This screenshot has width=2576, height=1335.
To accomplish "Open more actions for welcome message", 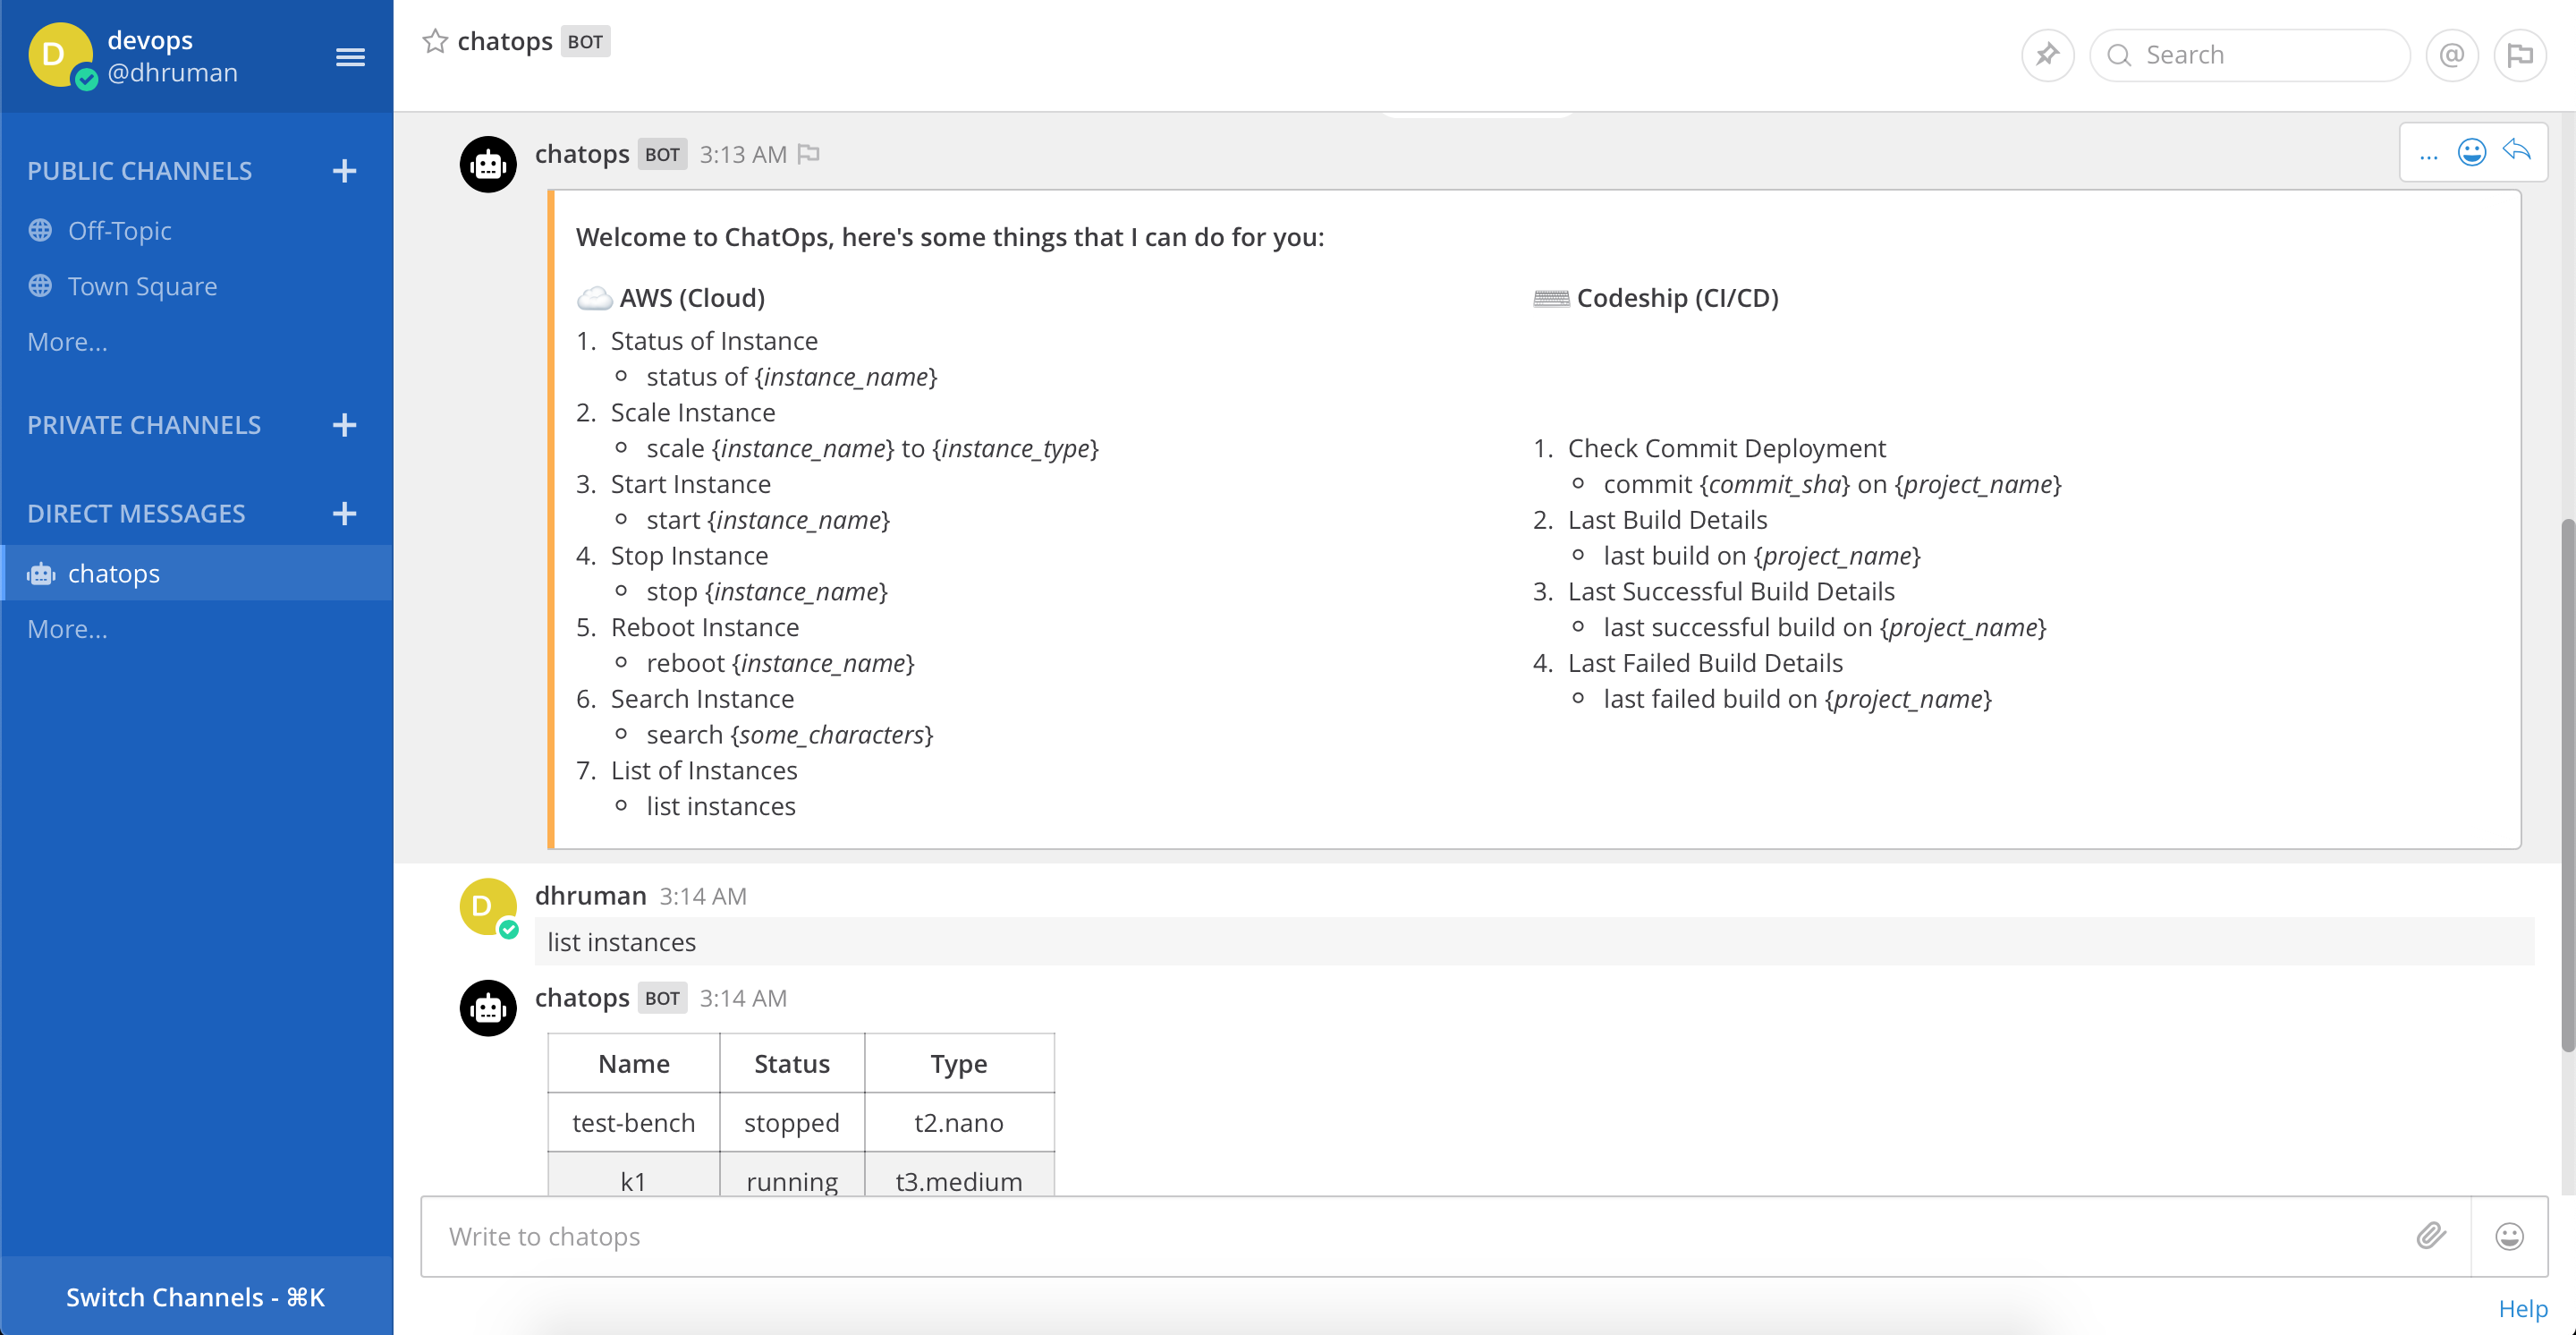I will point(2428,153).
